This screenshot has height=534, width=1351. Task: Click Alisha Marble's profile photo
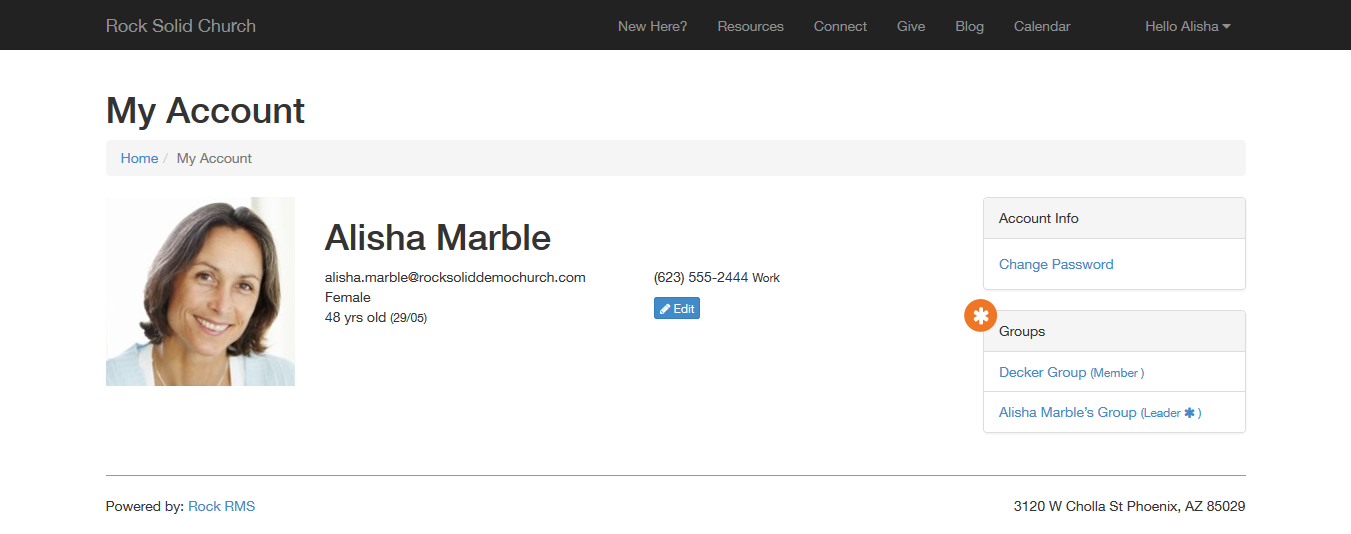200,291
